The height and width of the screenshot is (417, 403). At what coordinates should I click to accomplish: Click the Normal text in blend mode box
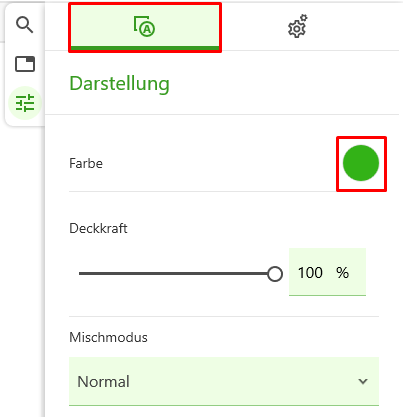point(103,382)
